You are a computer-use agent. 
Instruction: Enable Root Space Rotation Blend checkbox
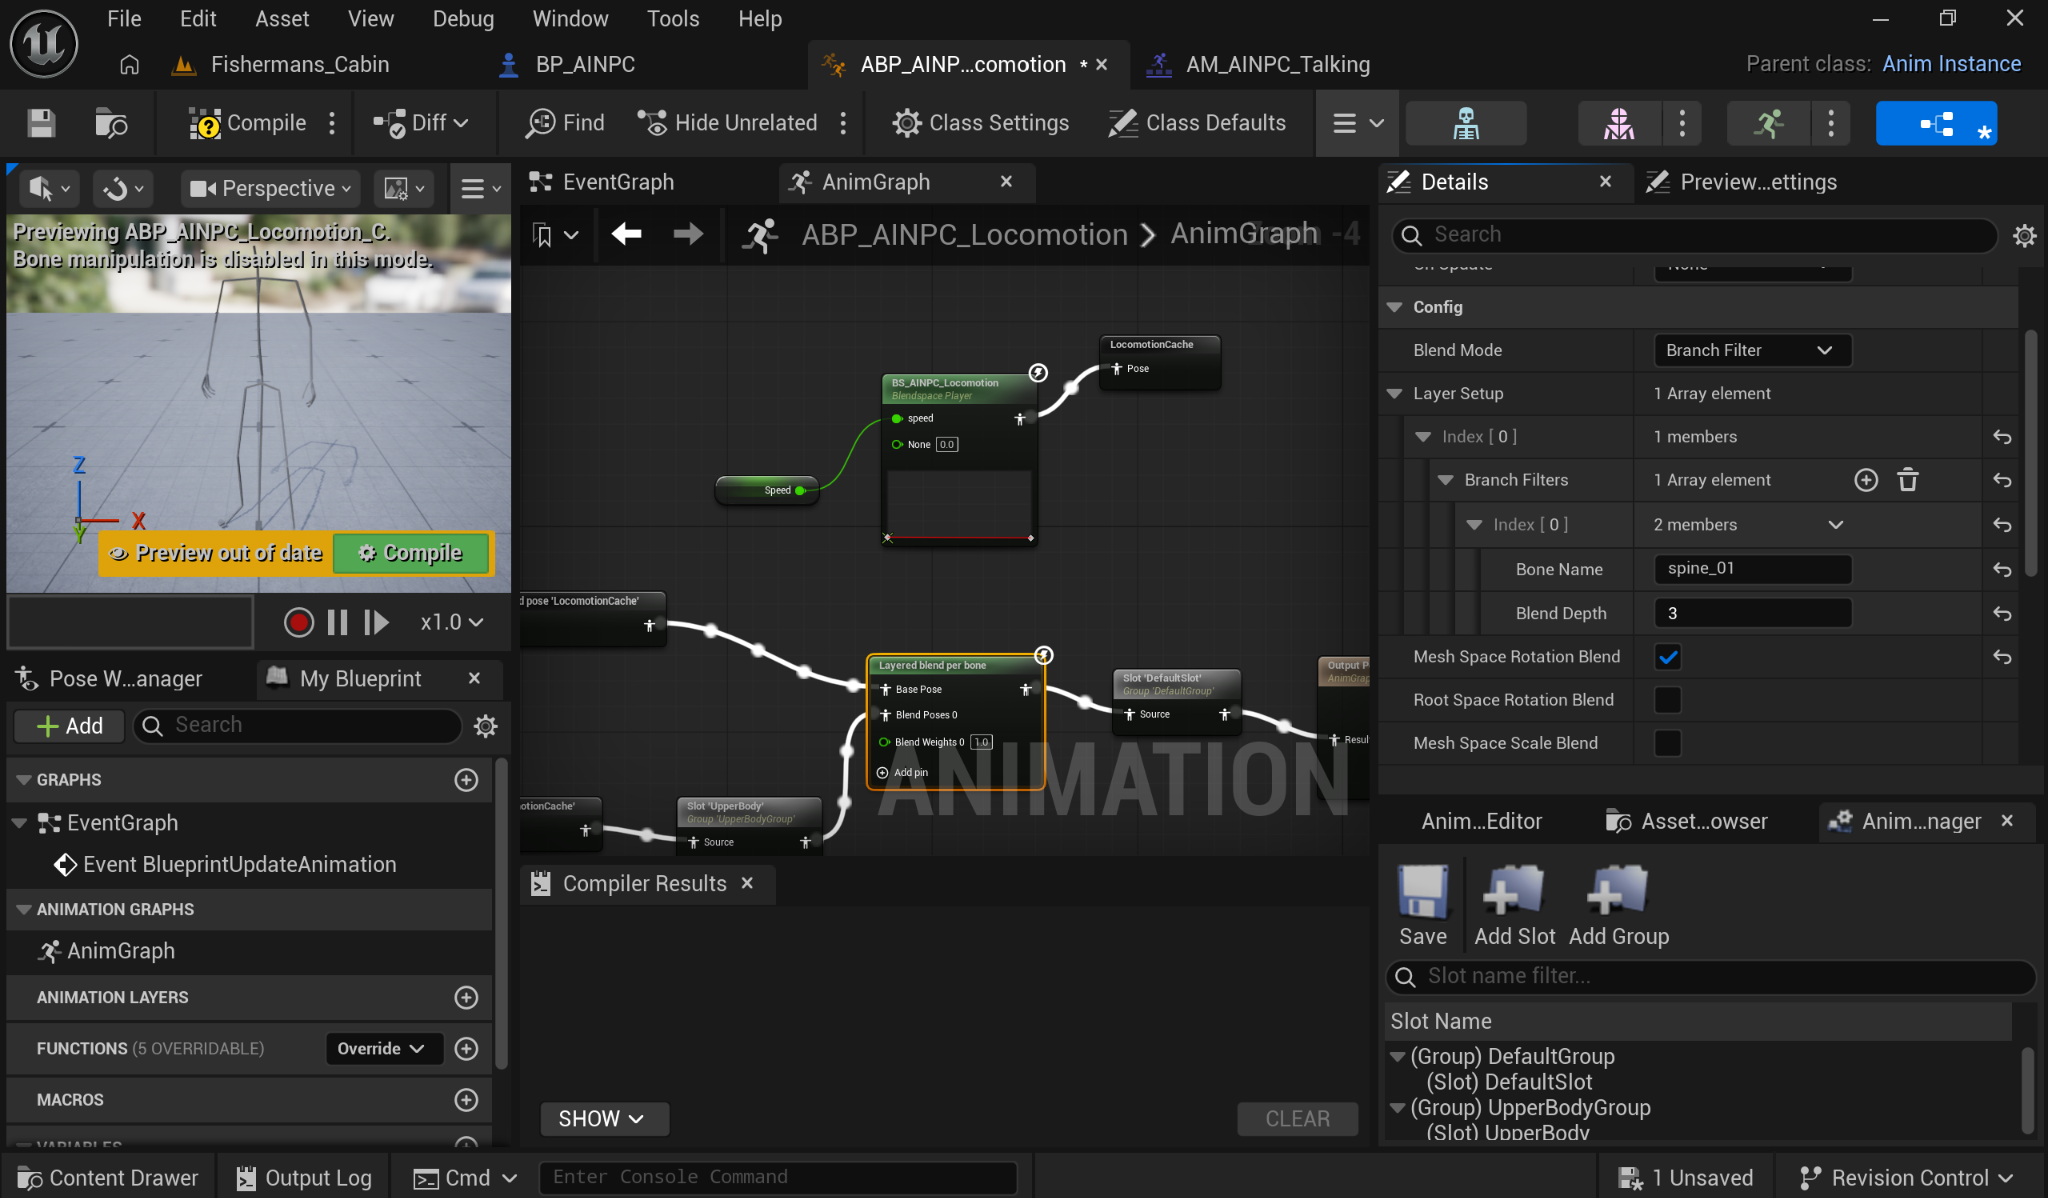point(1668,700)
